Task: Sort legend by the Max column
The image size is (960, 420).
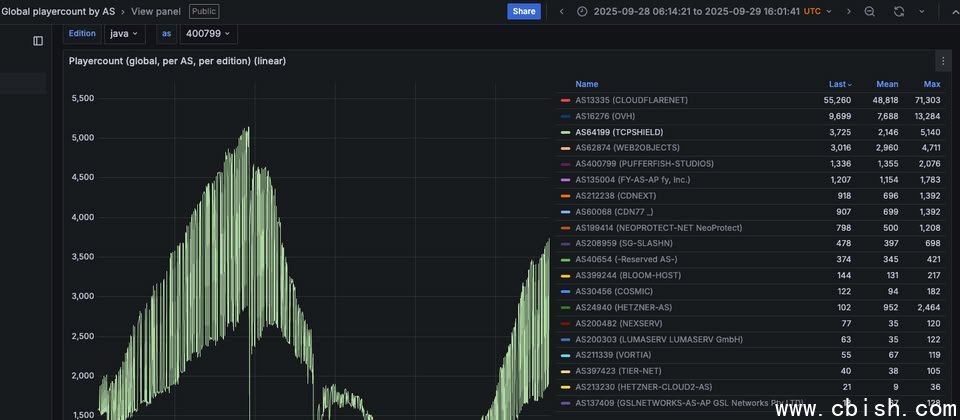Action: (x=931, y=84)
